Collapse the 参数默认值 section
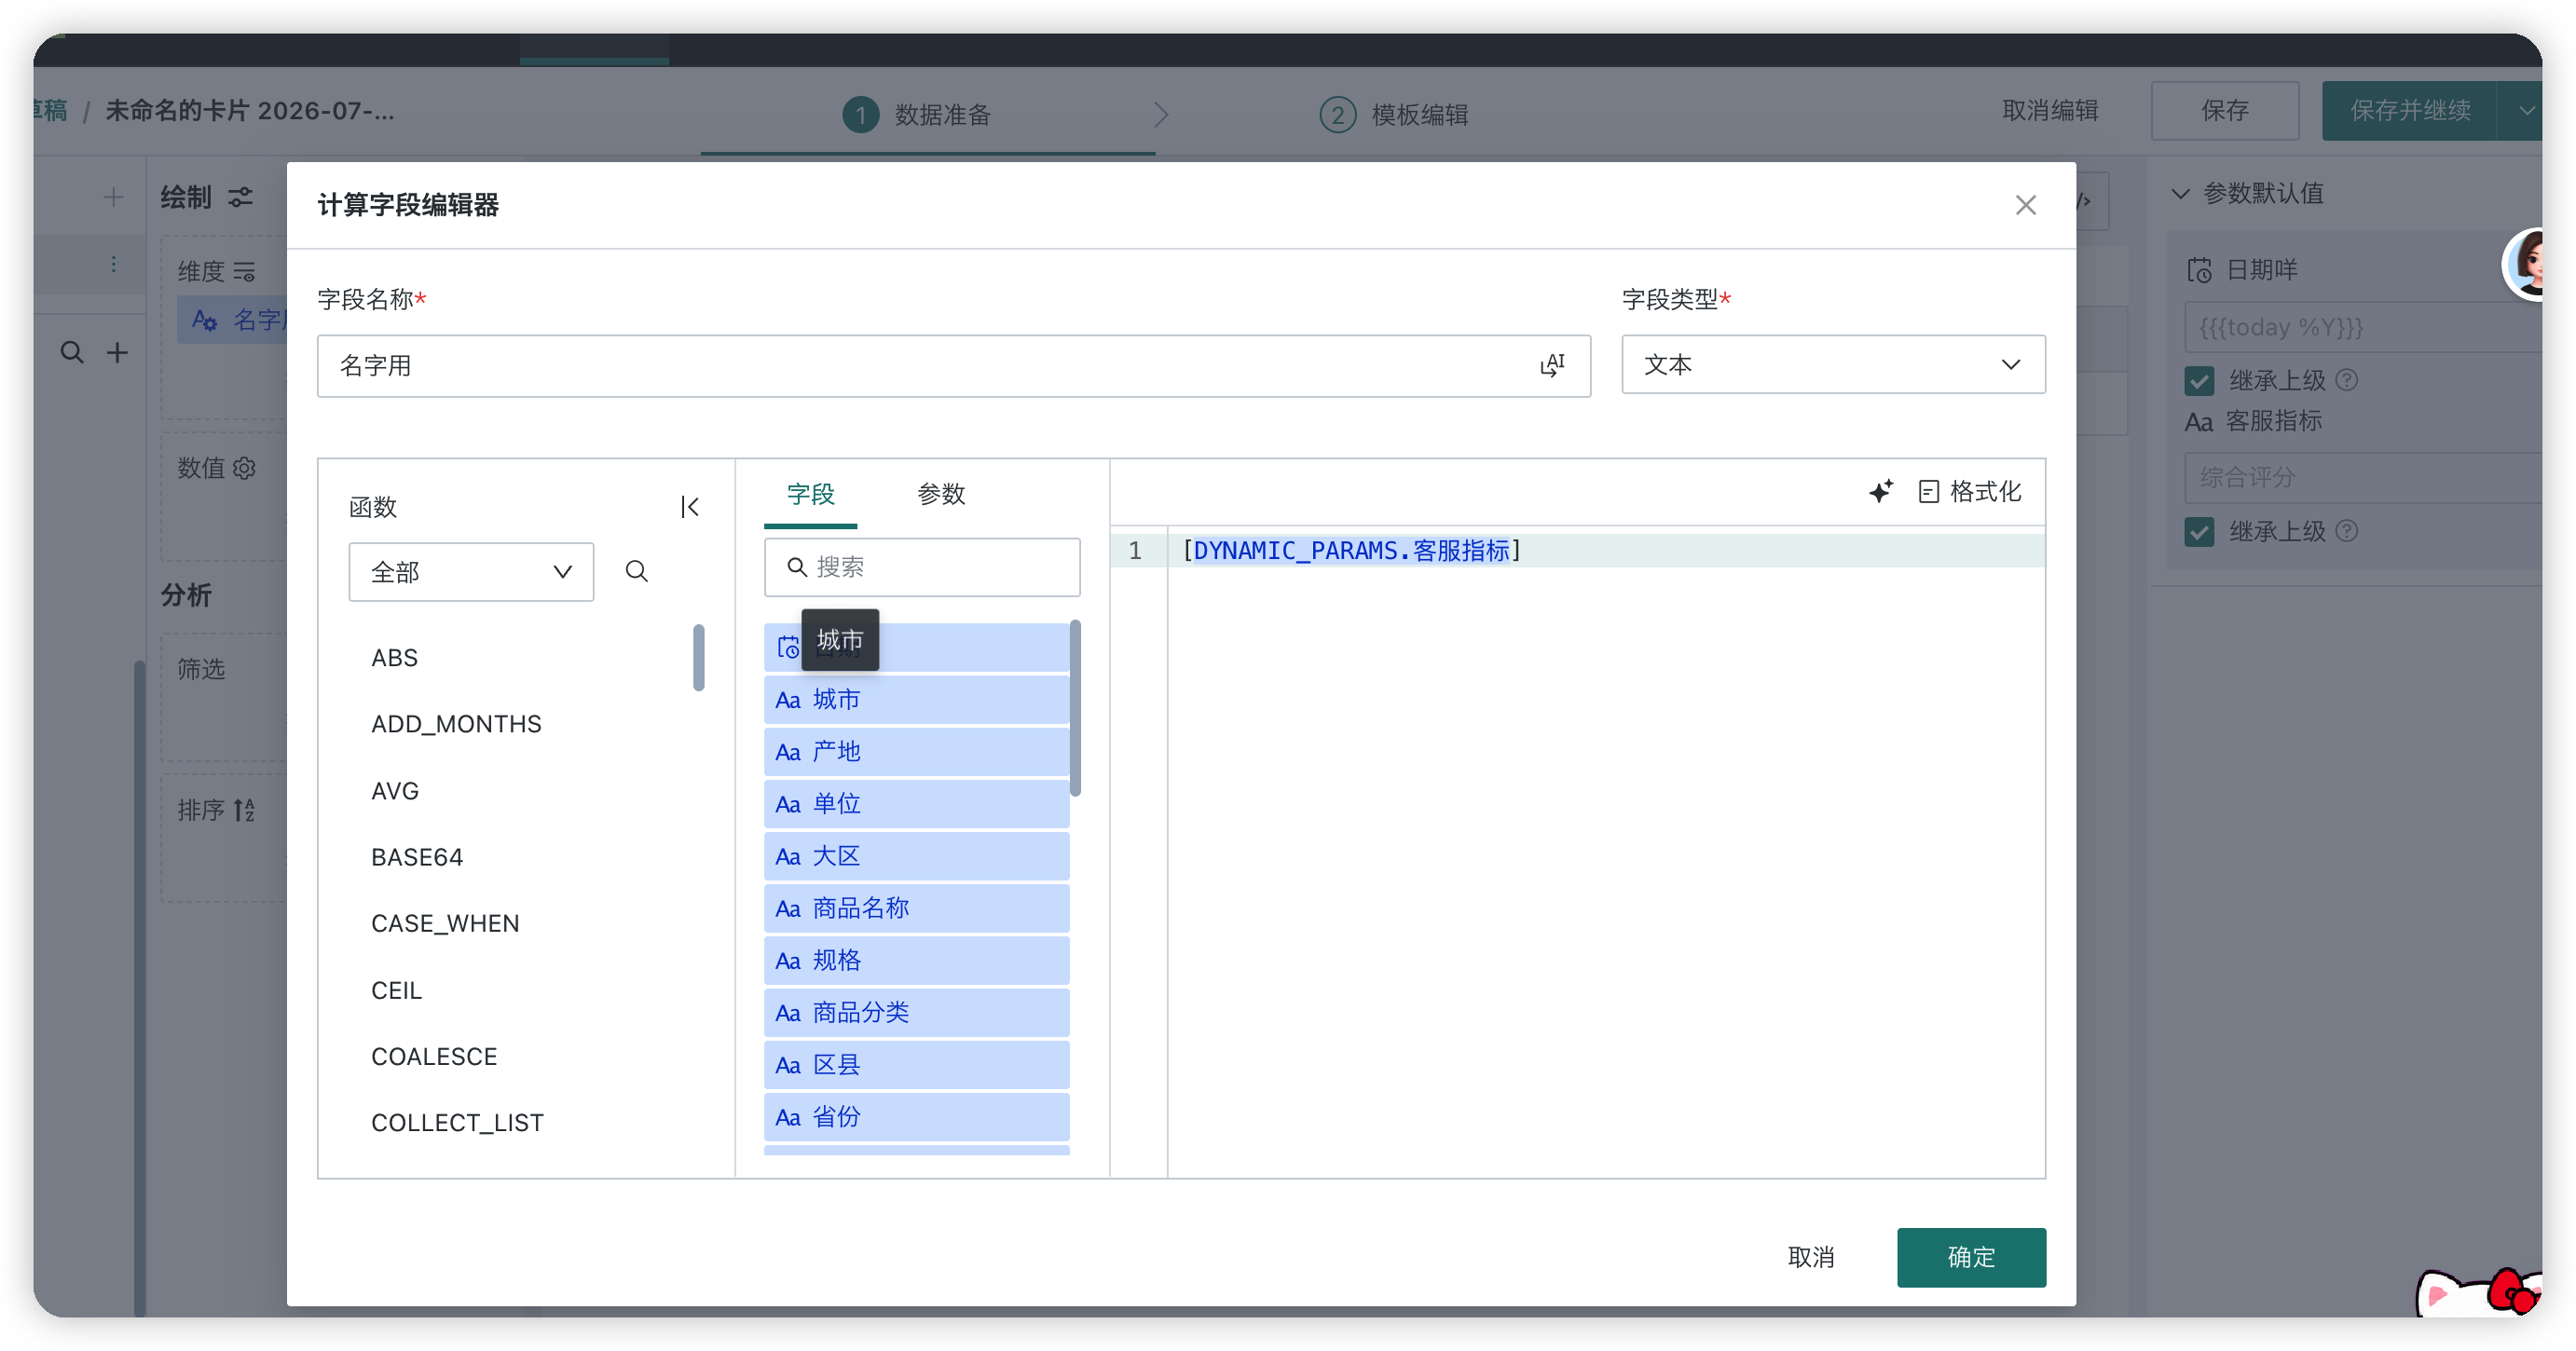 pos(2181,193)
